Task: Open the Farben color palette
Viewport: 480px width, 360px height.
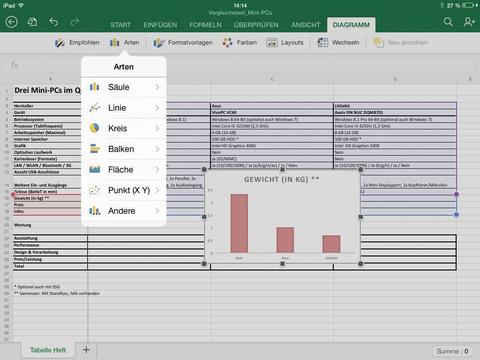Action: (x=240, y=43)
